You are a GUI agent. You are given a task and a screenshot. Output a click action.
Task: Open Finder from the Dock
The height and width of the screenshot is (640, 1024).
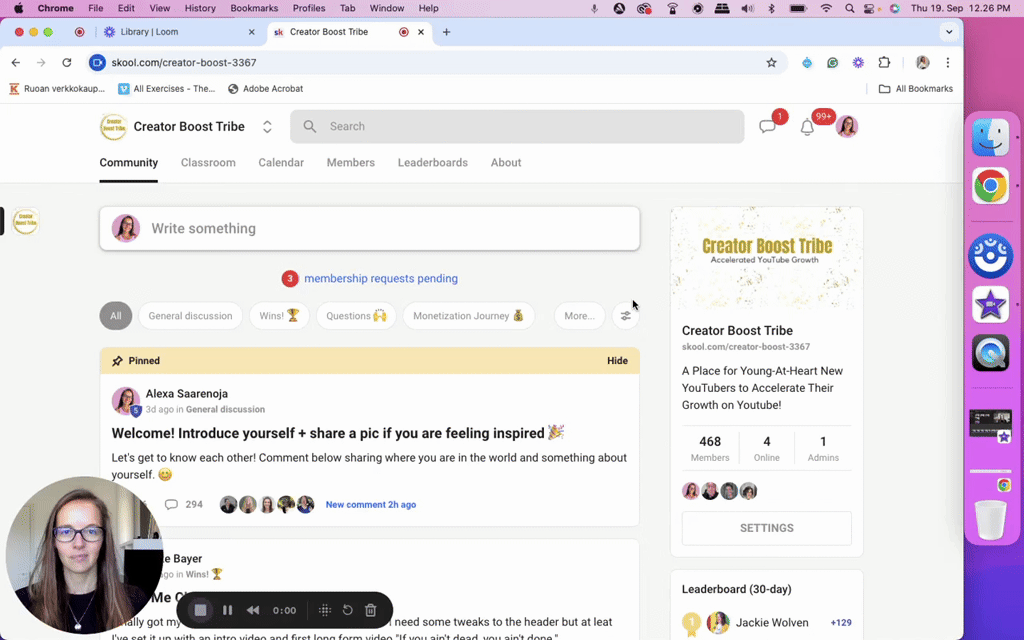(990, 137)
